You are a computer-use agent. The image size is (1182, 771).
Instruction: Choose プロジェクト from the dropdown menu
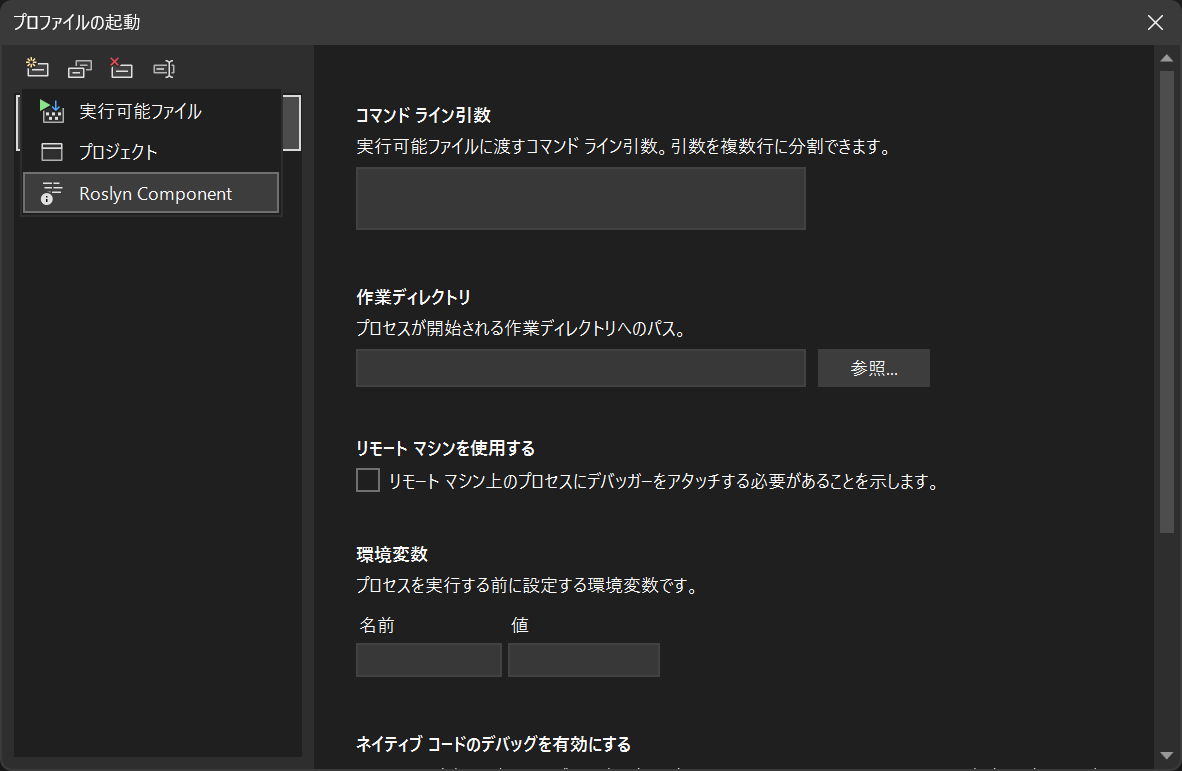click(152, 151)
